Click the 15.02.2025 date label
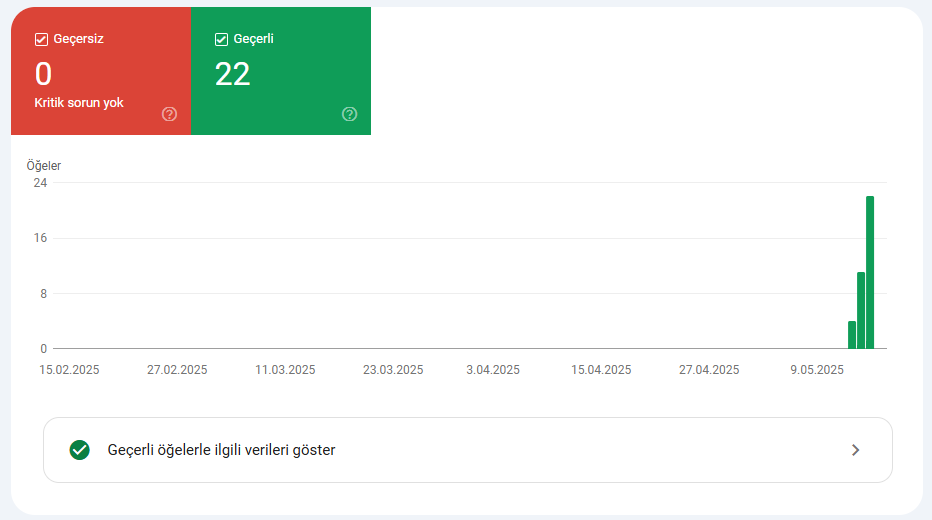The width and height of the screenshot is (932, 520). [69, 370]
